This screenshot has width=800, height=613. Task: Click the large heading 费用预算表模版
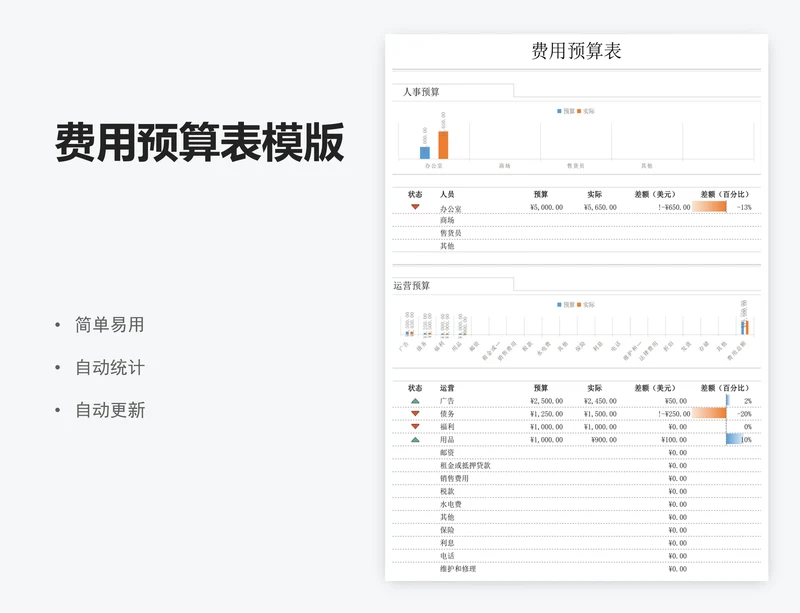(x=200, y=142)
